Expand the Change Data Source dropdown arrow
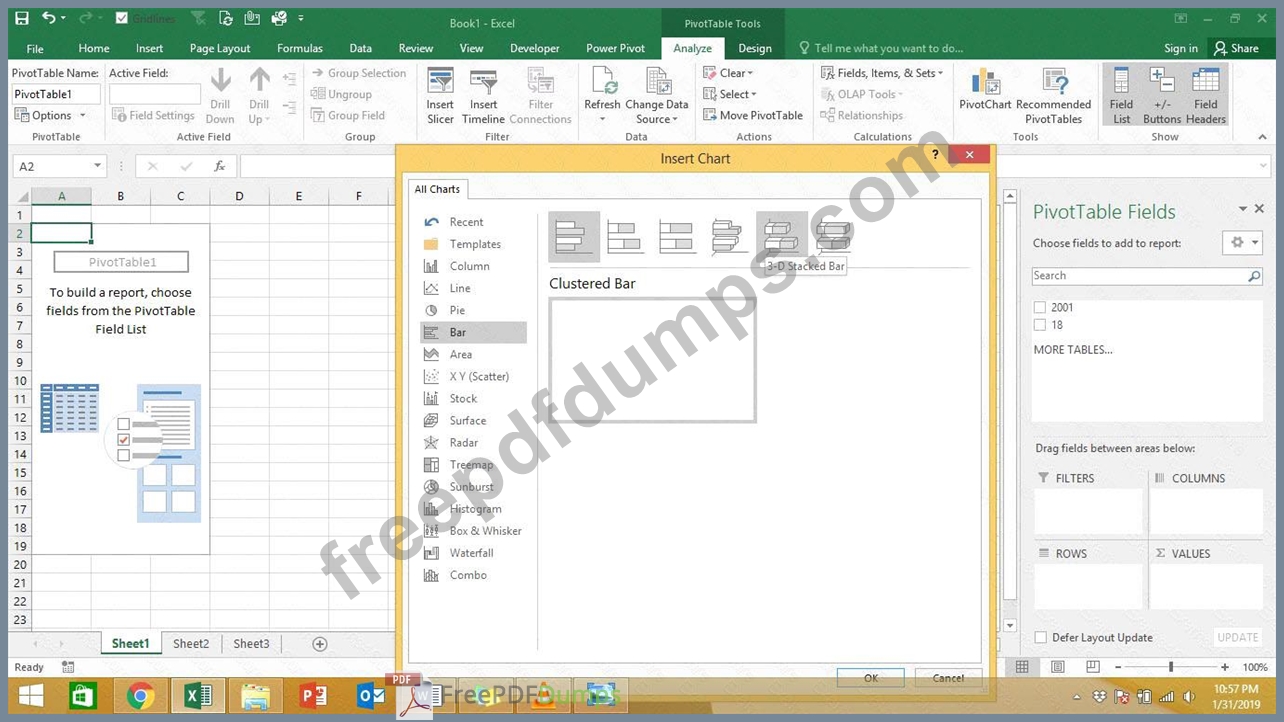1284x722 pixels. click(x=675, y=120)
